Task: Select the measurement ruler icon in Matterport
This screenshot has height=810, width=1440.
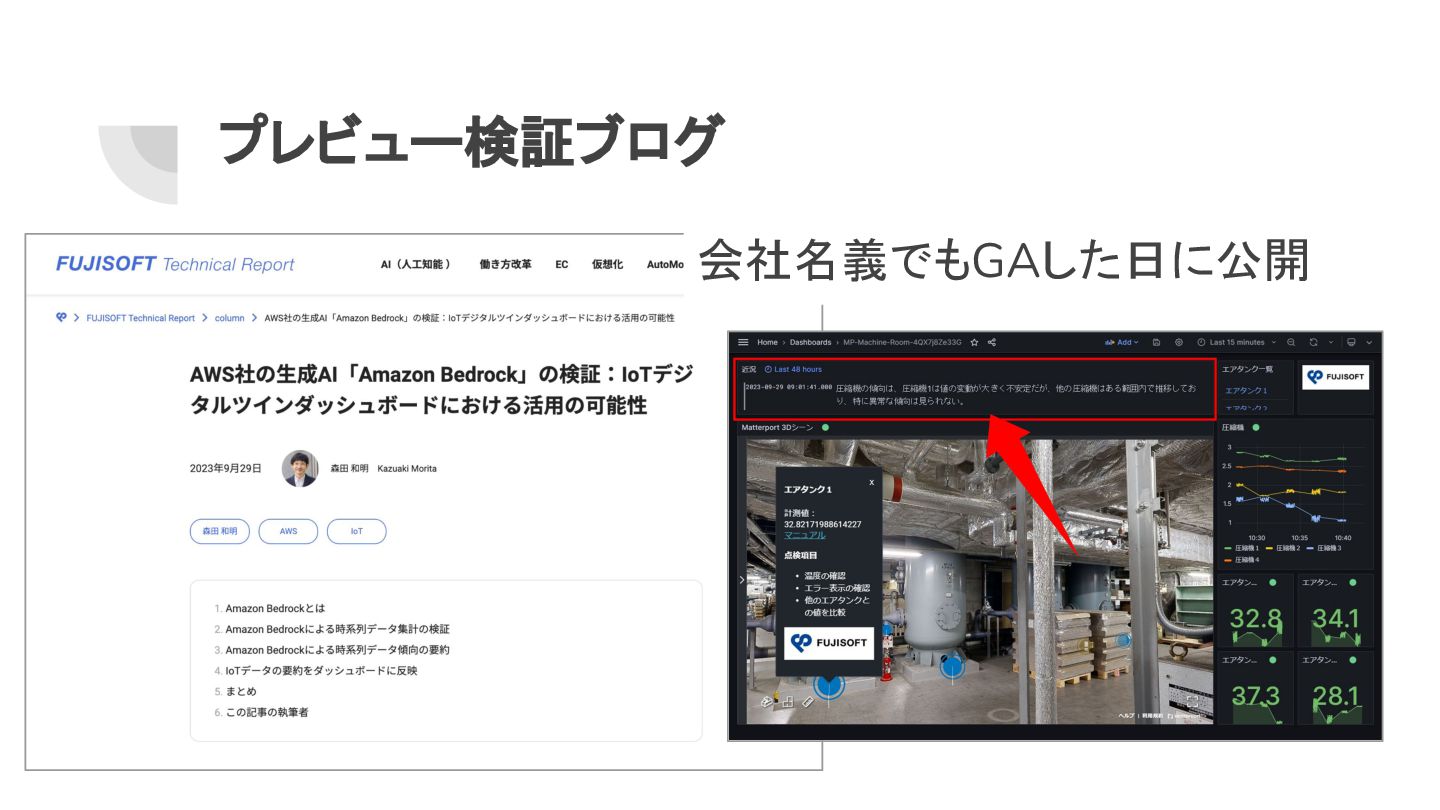Action: (808, 702)
